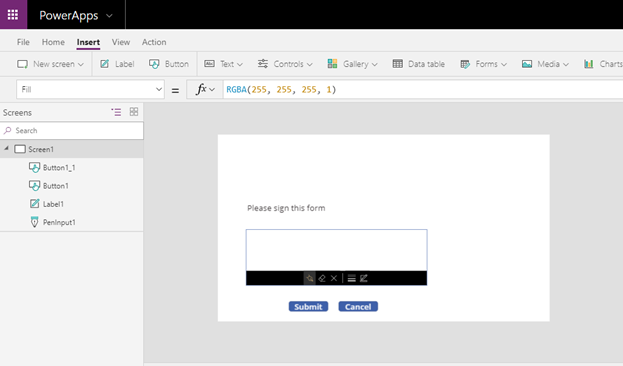
Task: Expand the New screen dropdown
Action: point(81,64)
